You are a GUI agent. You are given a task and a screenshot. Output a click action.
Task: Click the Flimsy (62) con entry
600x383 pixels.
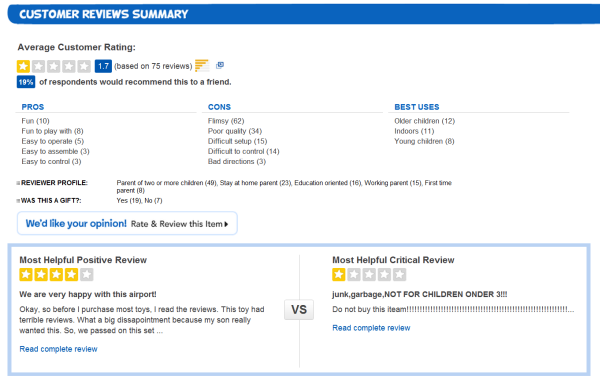tap(226, 121)
